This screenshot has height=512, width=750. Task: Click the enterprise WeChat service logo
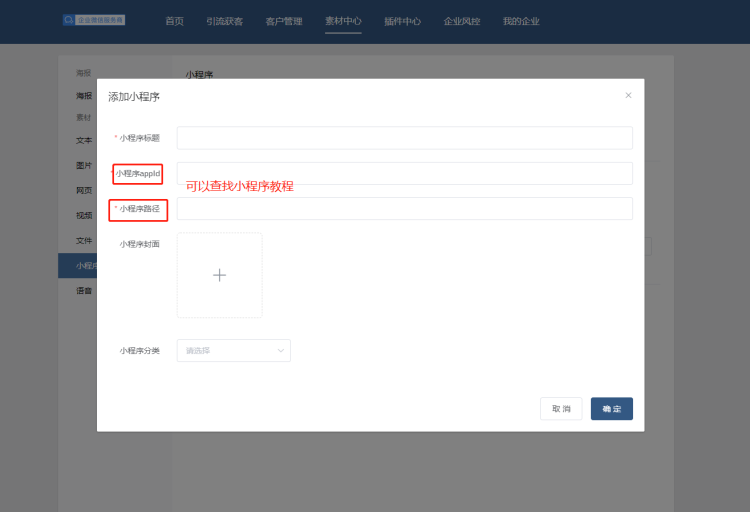tap(93, 20)
